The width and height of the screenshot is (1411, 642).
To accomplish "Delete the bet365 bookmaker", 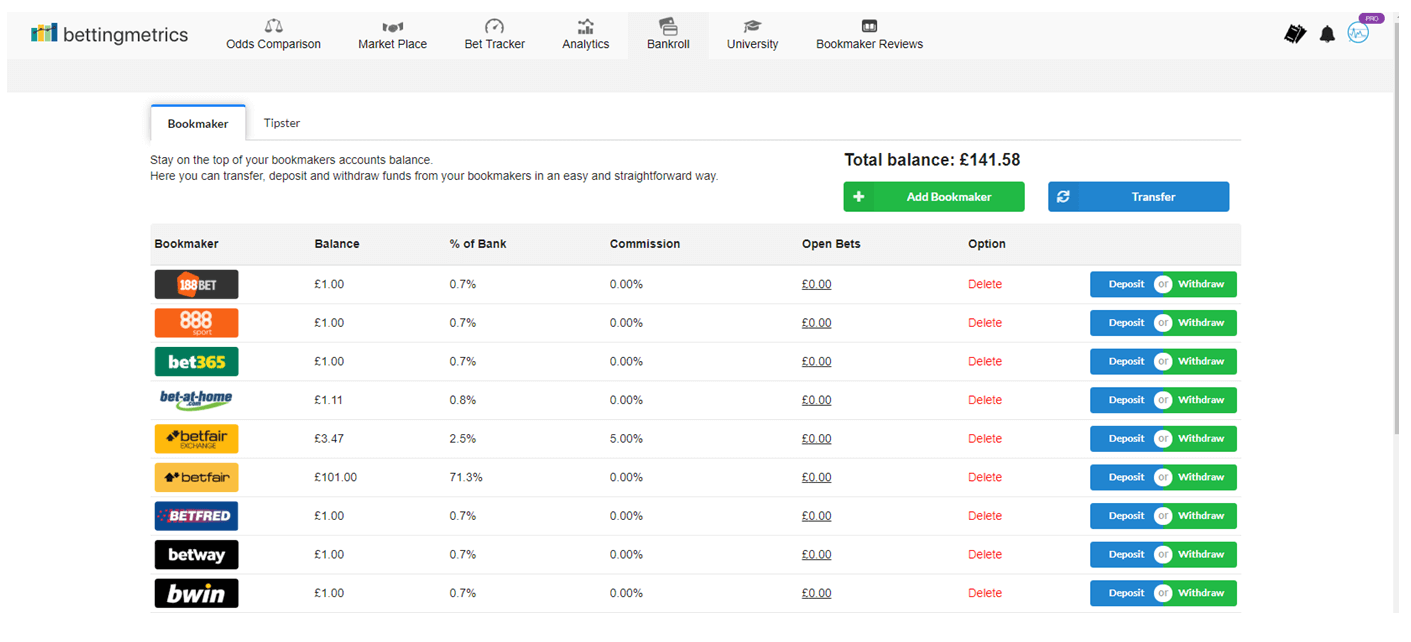I will point(985,361).
